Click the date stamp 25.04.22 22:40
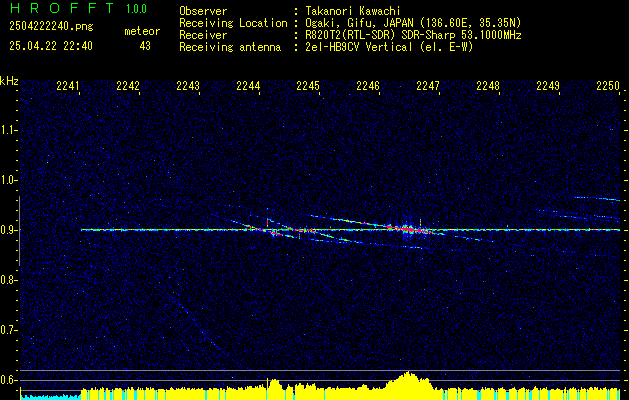This screenshot has height=400, width=629. coord(51,46)
